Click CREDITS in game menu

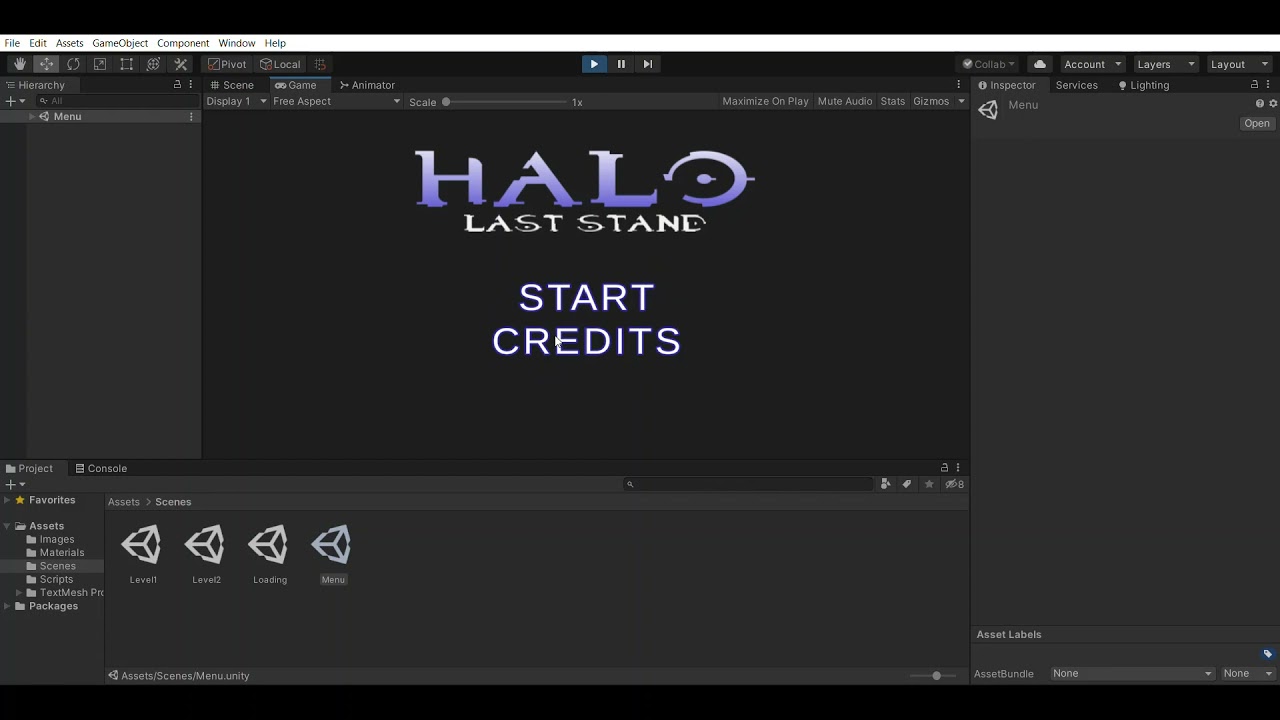587,341
